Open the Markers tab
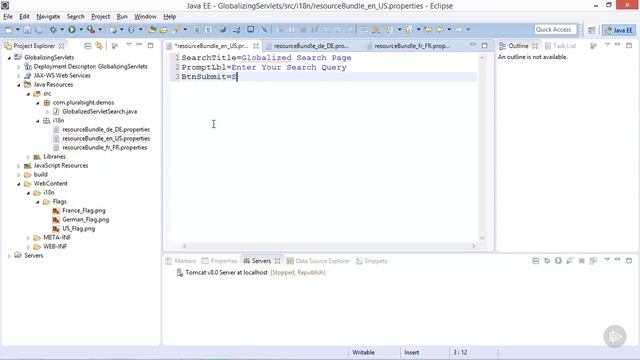This screenshot has width=640, height=360. click(181, 261)
